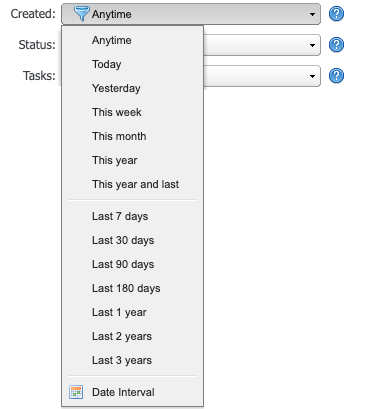
Task: Choose This year and last
Action: click(x=132, y=184)
